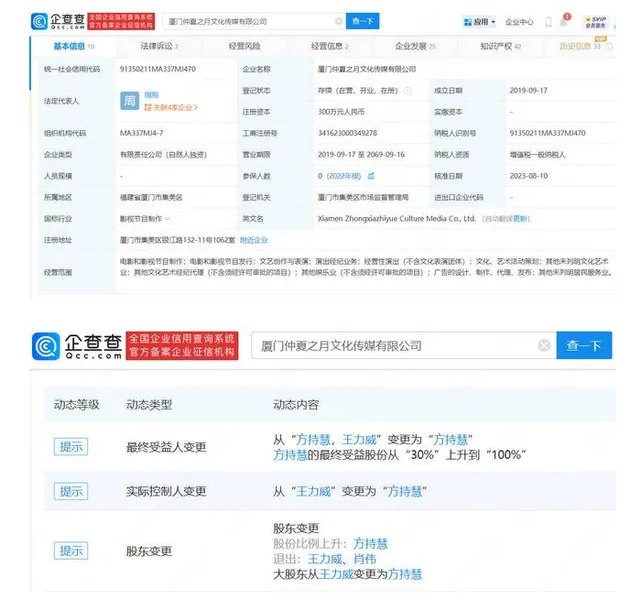Click 肖伟 in the 退出 shareholders line

pos(364,559)
